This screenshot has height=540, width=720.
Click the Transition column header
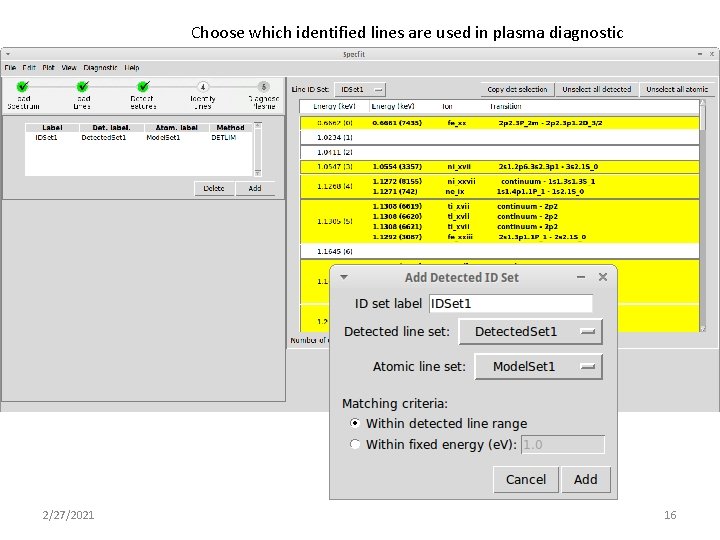[506, 107]
